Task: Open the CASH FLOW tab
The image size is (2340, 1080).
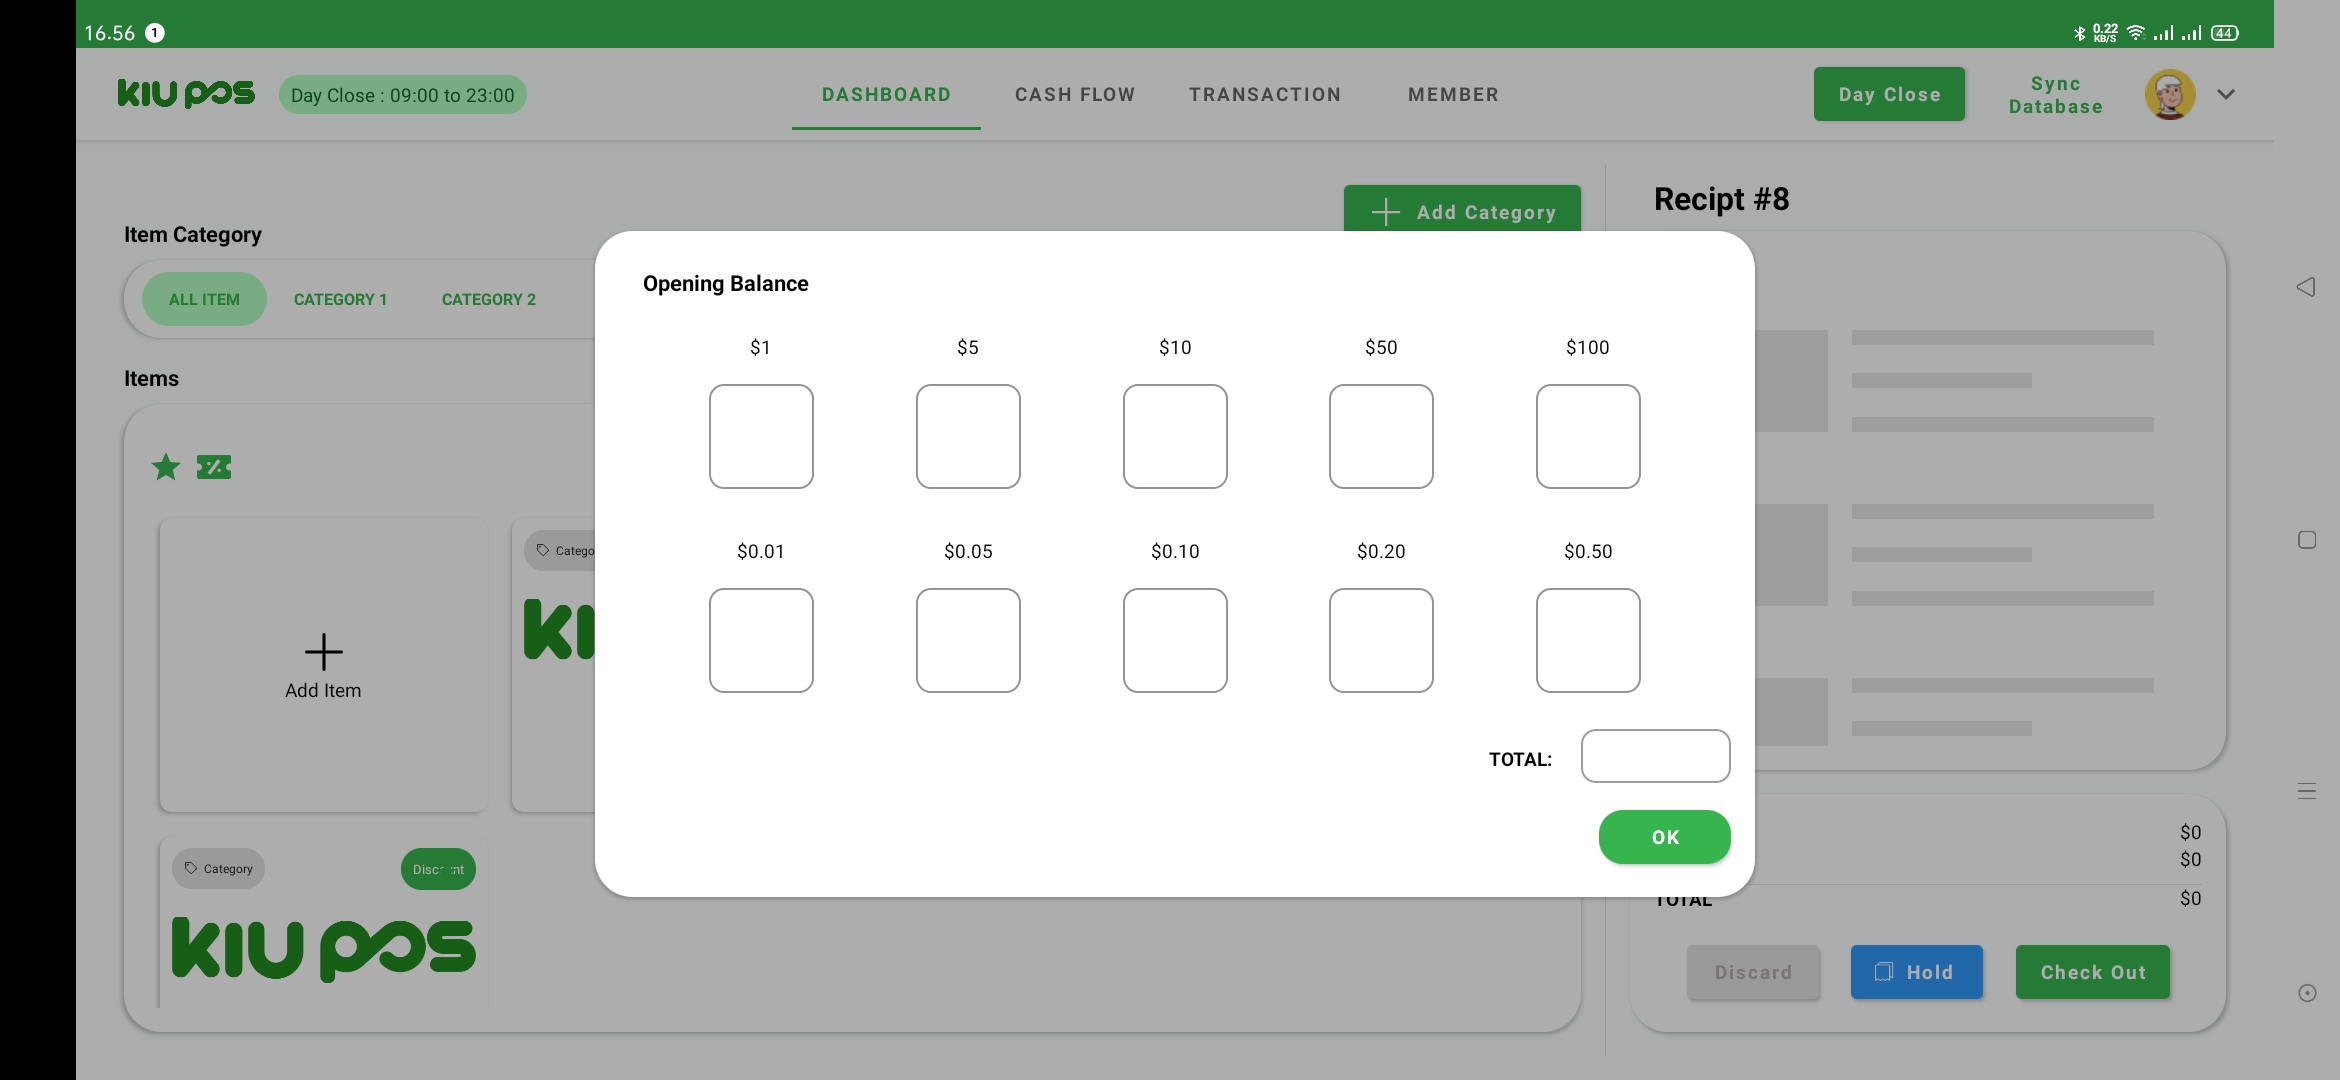Action: click(1075, 95)
